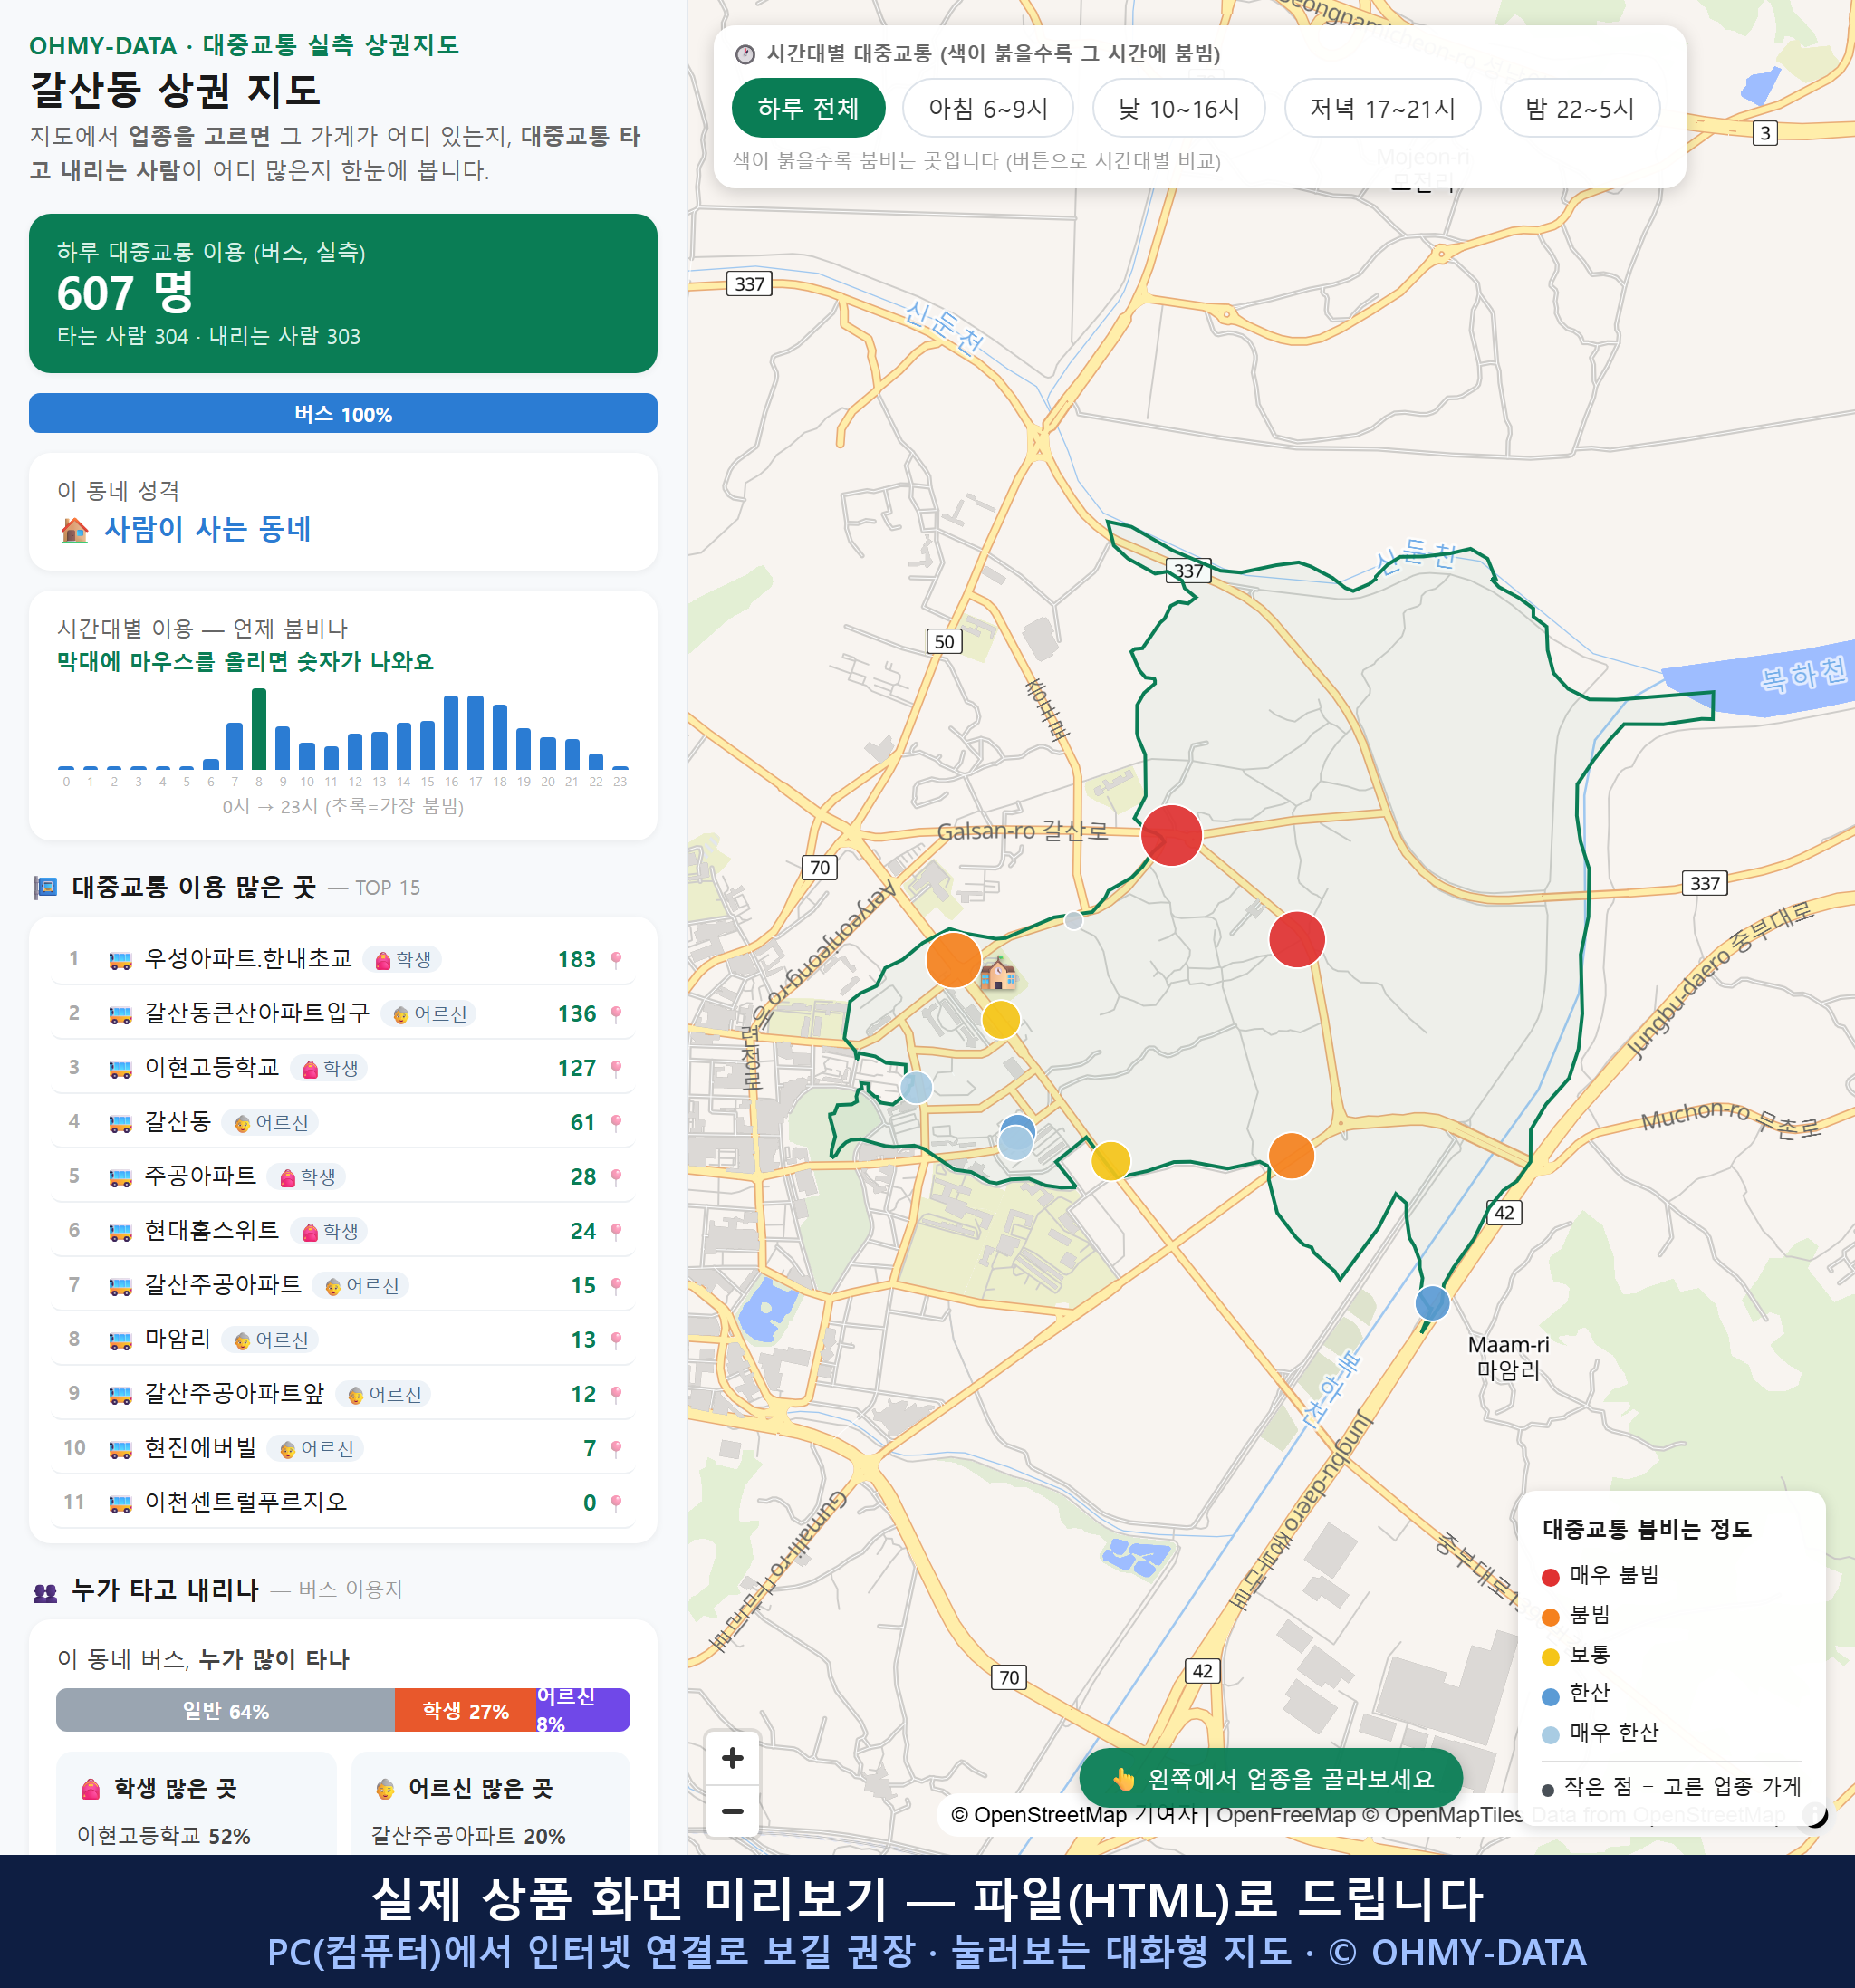Image resolution: width=1855 pixels, height=1988 pixels.
Task: Click the 어르신 8% purple segment
Action: tap(583, 1710)
